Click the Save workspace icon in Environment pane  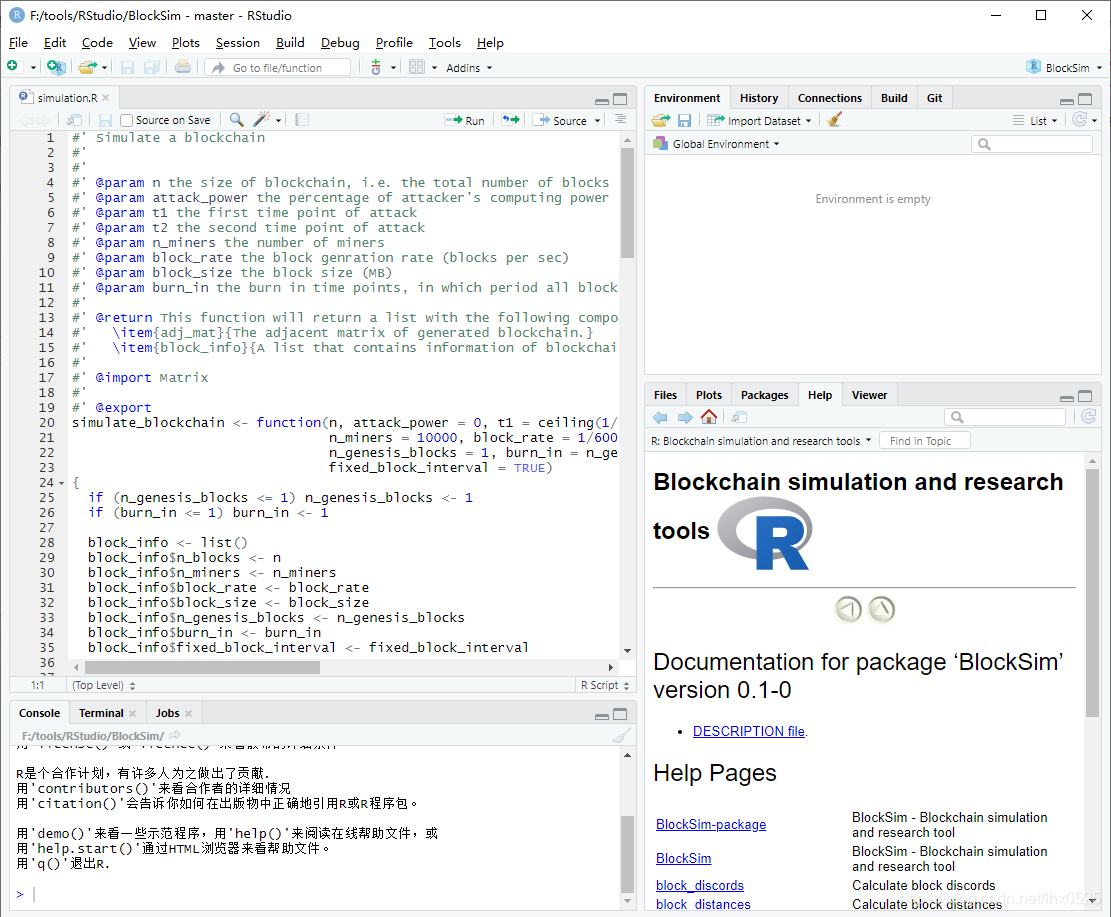pos(684,120)
